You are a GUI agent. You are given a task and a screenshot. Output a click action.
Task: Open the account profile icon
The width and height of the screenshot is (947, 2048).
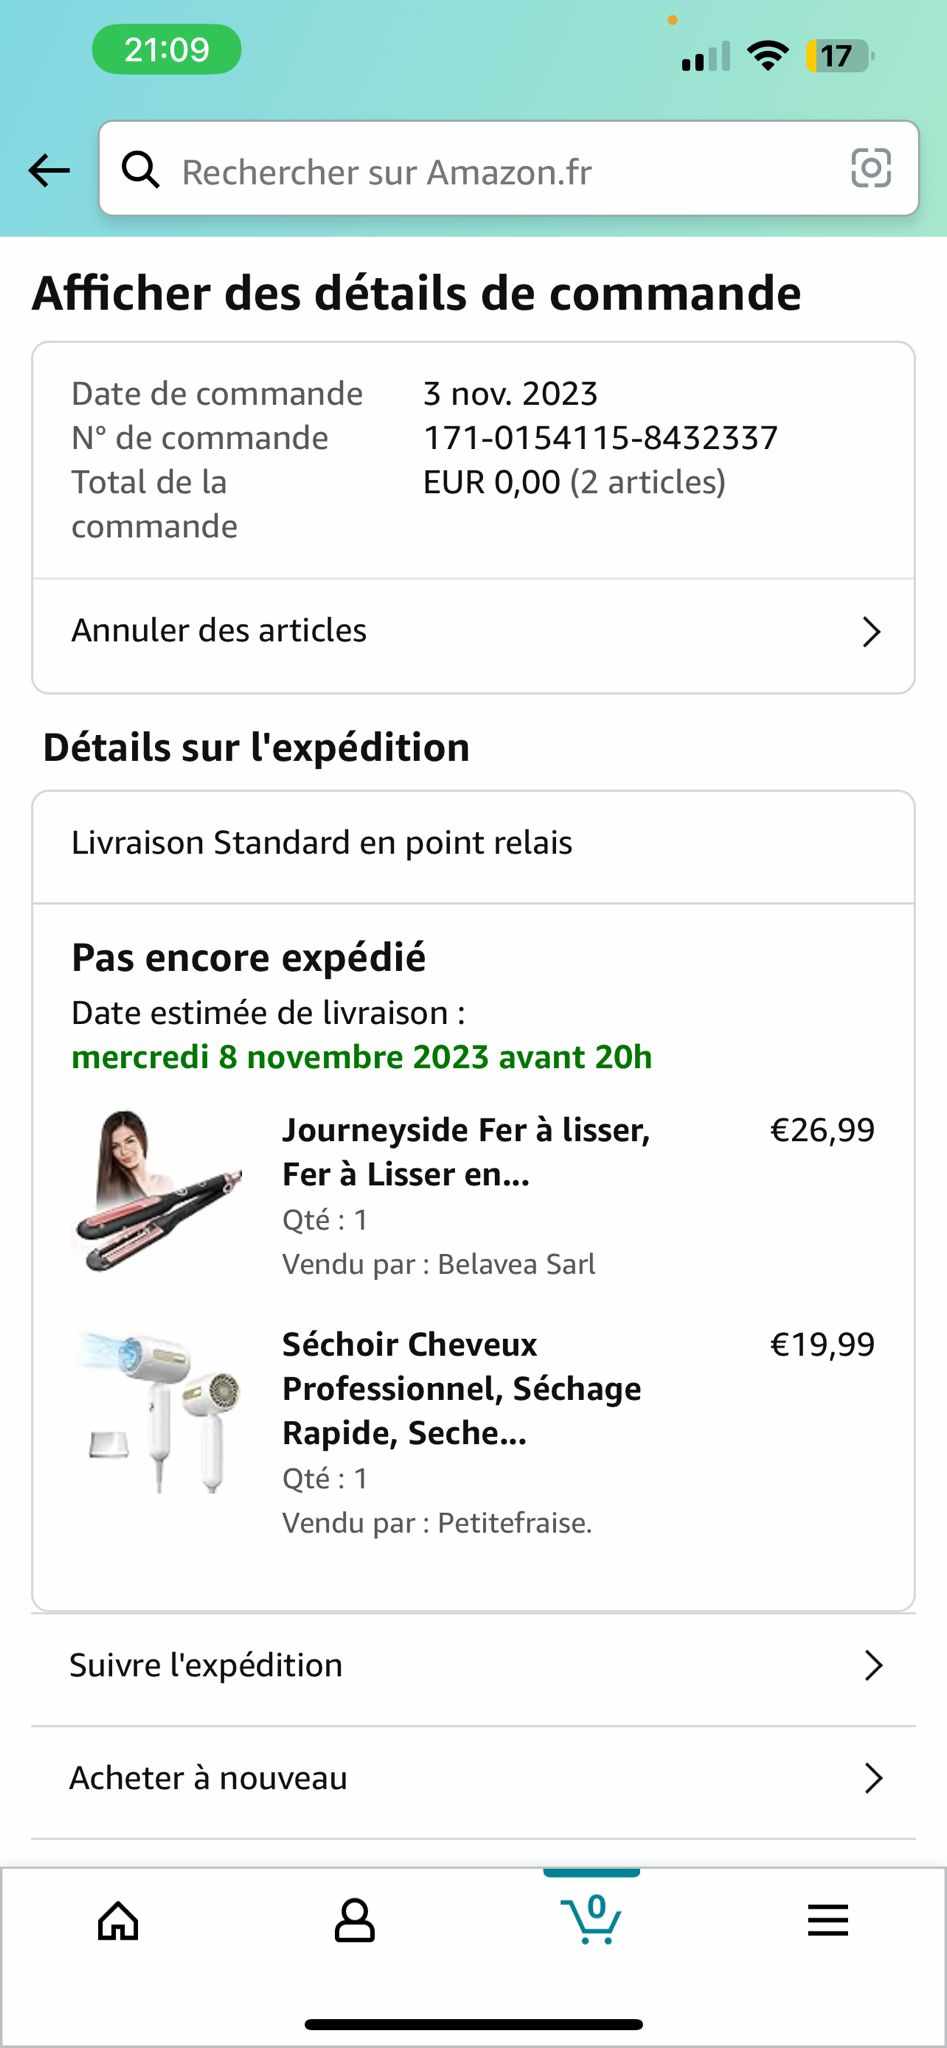(354, 1920)
